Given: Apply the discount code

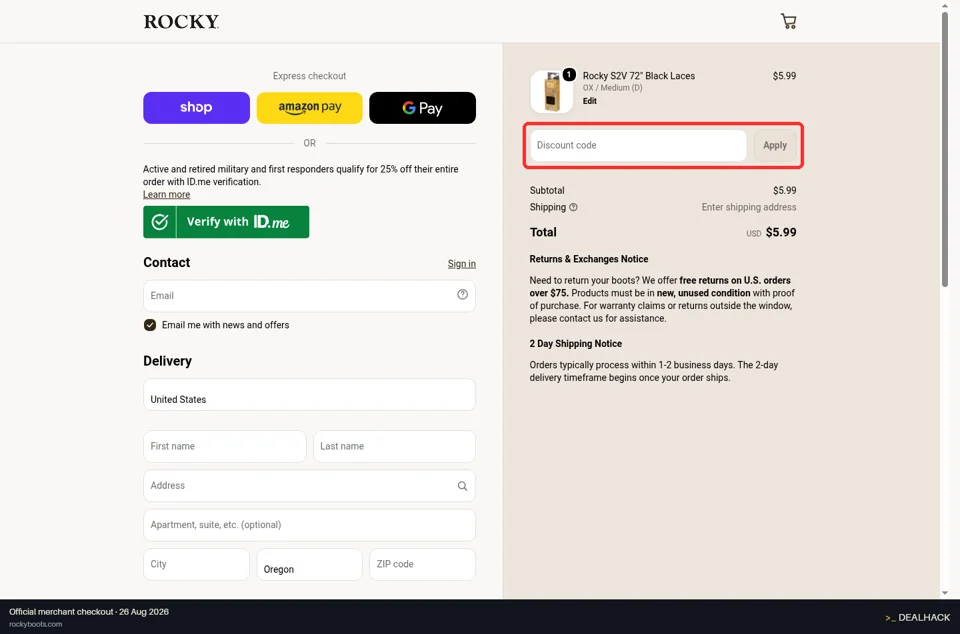Looking at the screenshot, I should pos(774,146).
